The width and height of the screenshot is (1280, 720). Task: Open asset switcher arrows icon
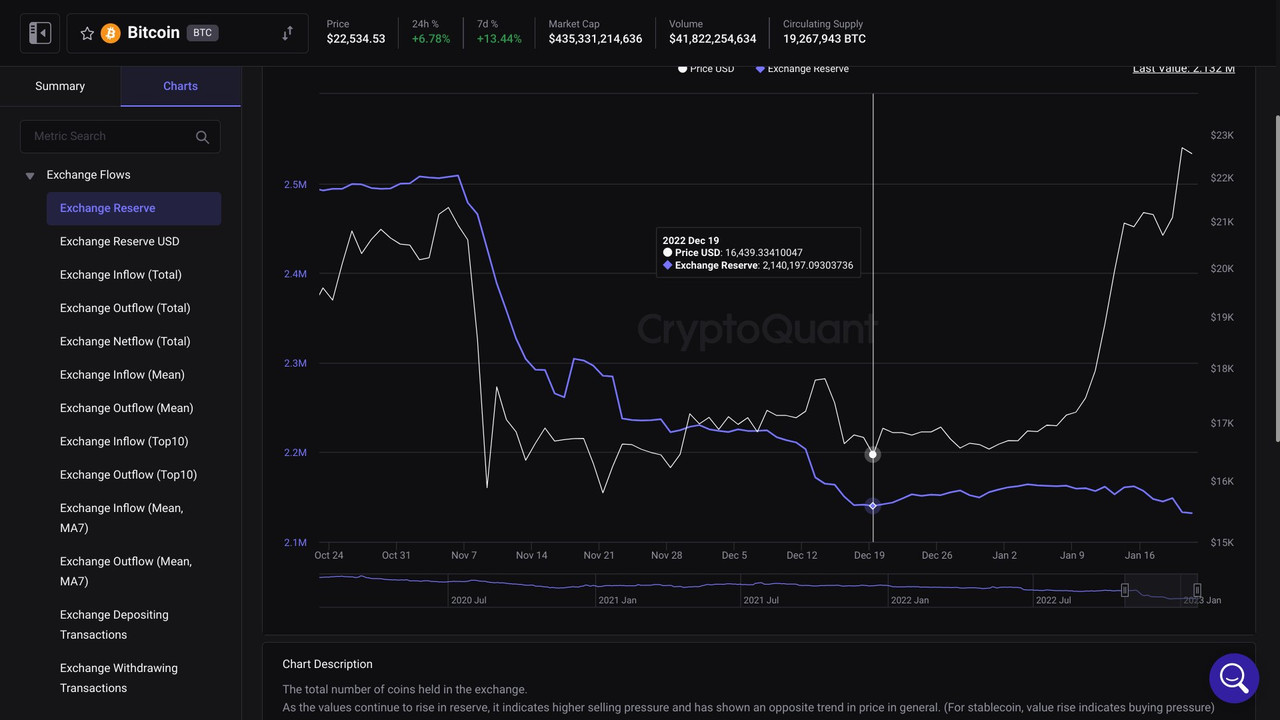click(x=287, y=33)
